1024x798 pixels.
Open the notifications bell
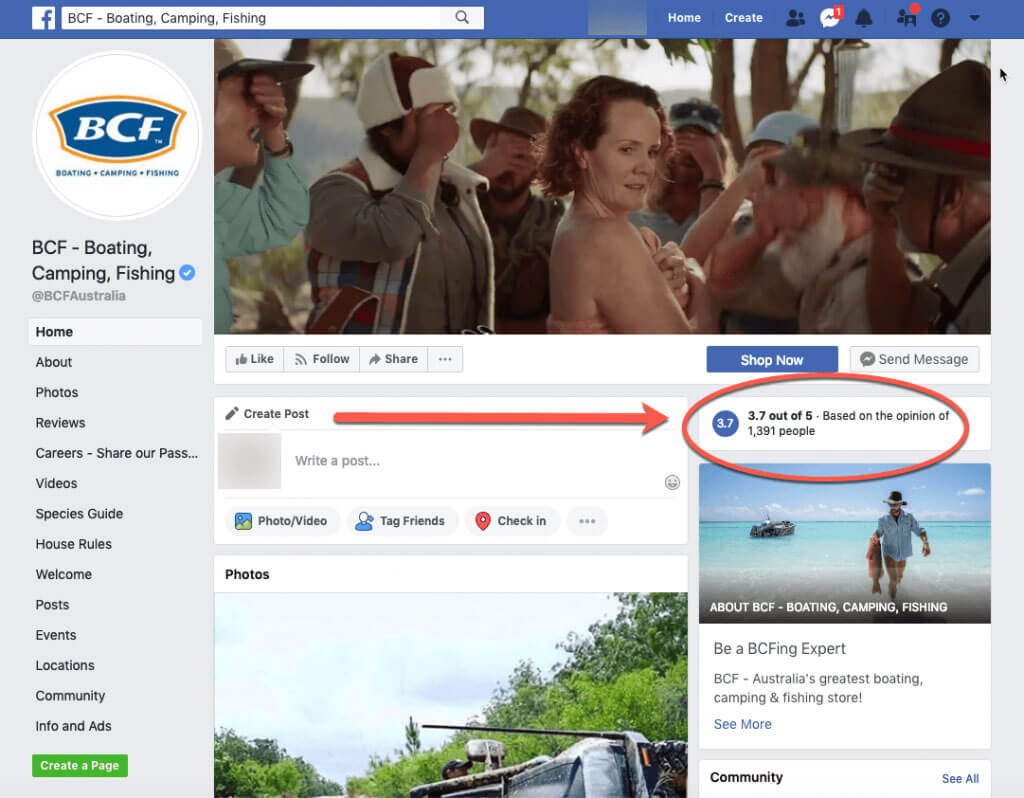[x=864, y=18]
